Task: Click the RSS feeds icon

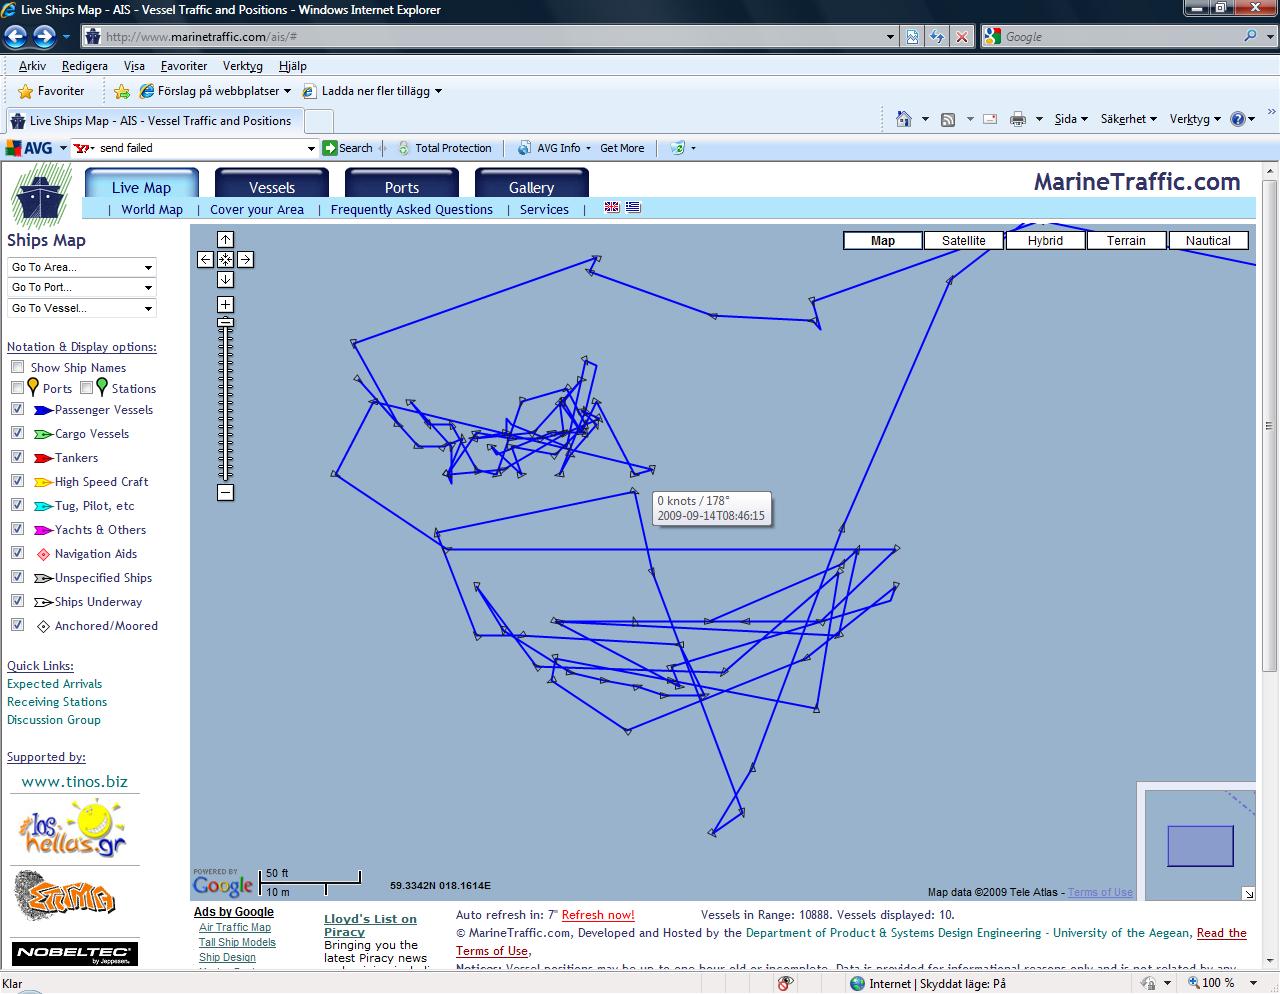Action: [948, 119]
